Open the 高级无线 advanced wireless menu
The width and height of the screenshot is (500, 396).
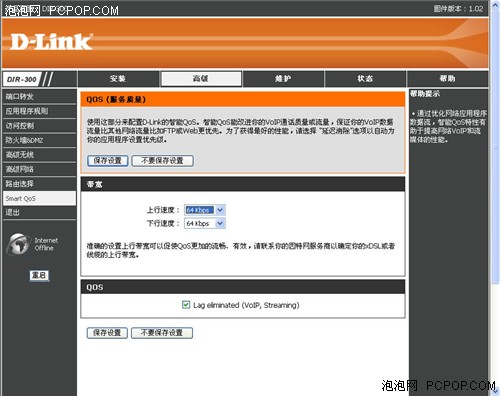tap(39, 155)
